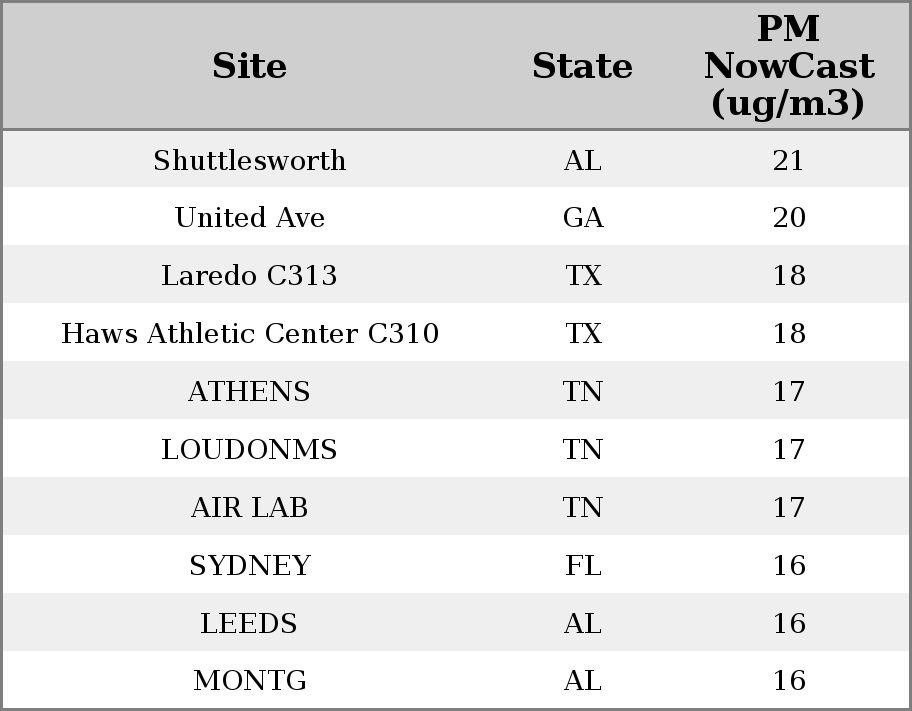The height and width of the screenshot is (711, 912).
Task: Select the ATHENS site cell
Action: pos(249,391)
